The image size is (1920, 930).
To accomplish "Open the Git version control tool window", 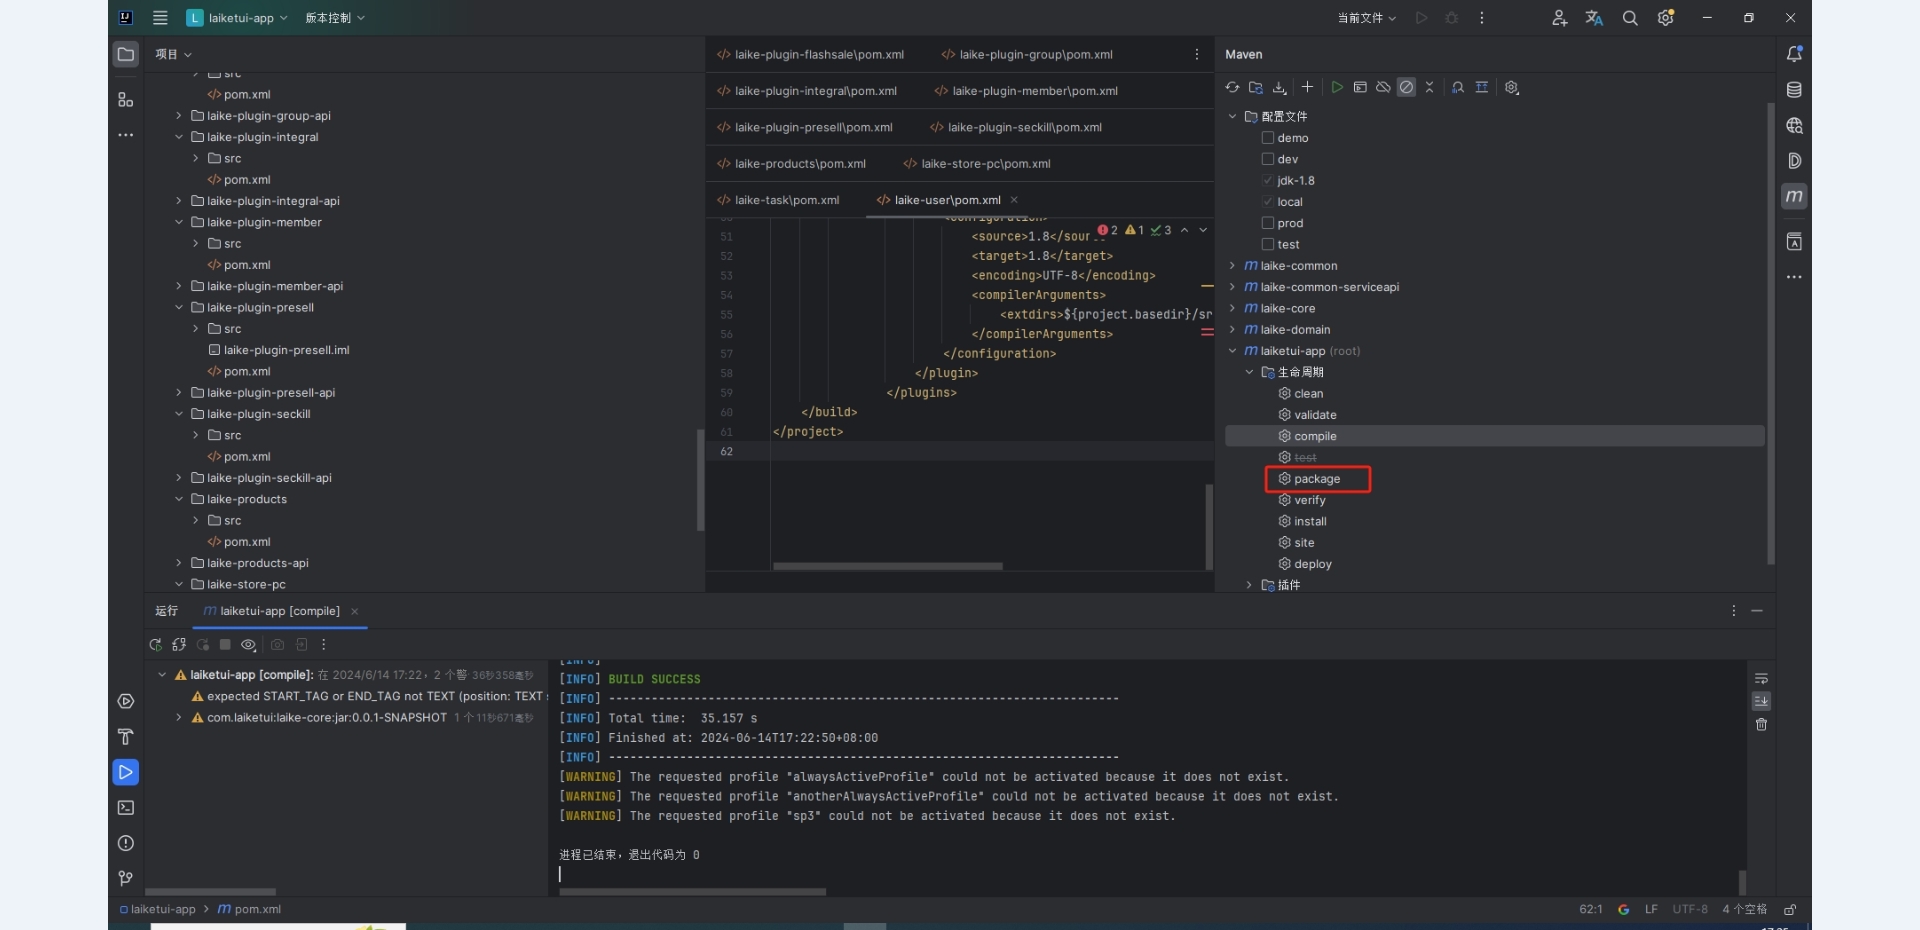I will (x=126, y=878).
